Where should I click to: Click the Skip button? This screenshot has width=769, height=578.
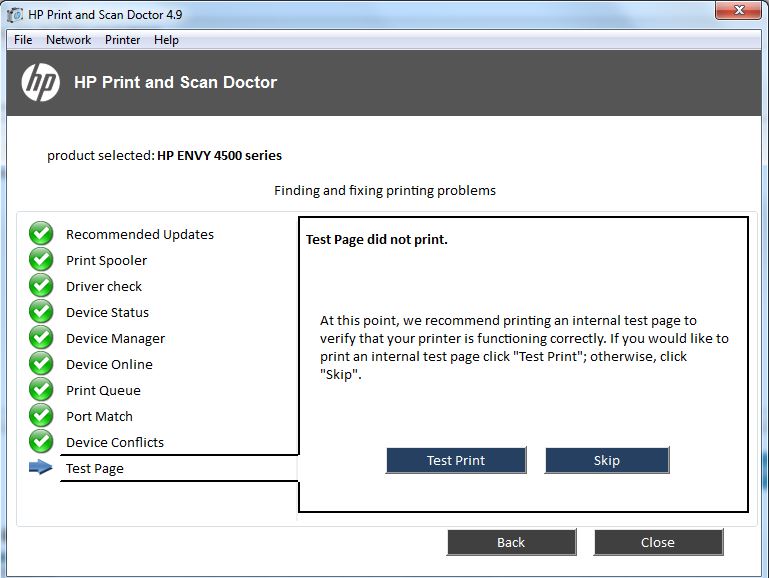coord(607,460)
